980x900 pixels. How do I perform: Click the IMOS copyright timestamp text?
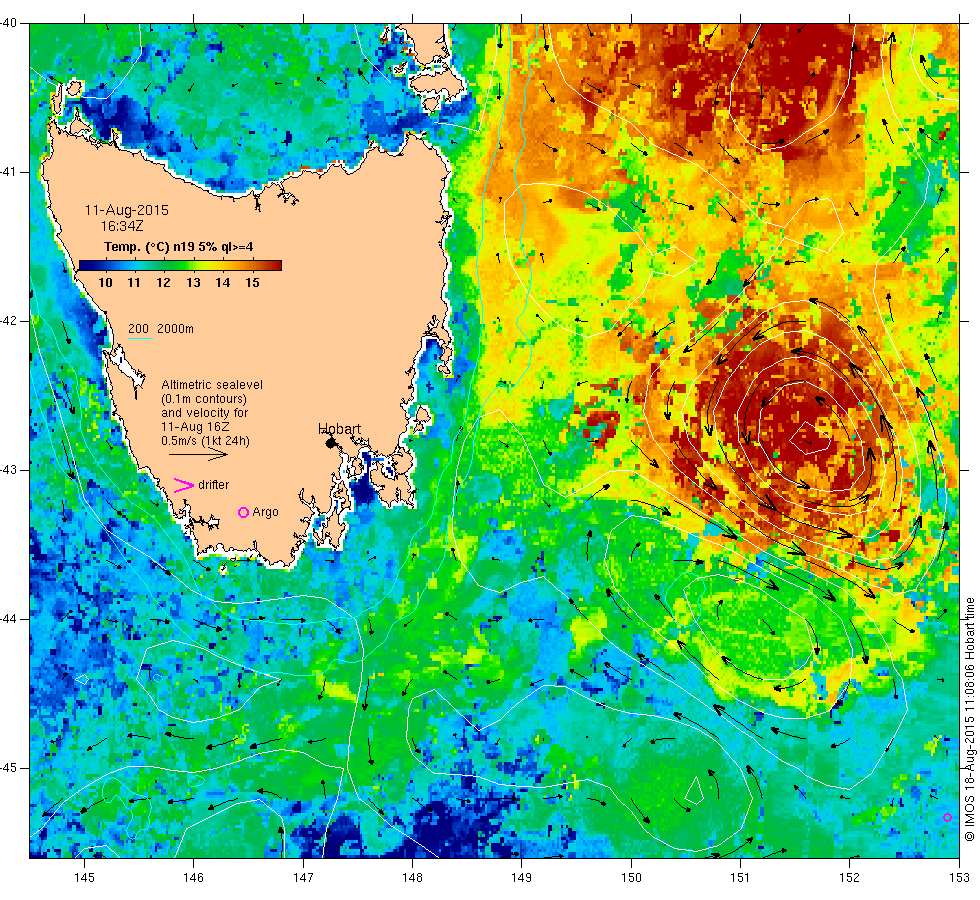coord(969,719)
